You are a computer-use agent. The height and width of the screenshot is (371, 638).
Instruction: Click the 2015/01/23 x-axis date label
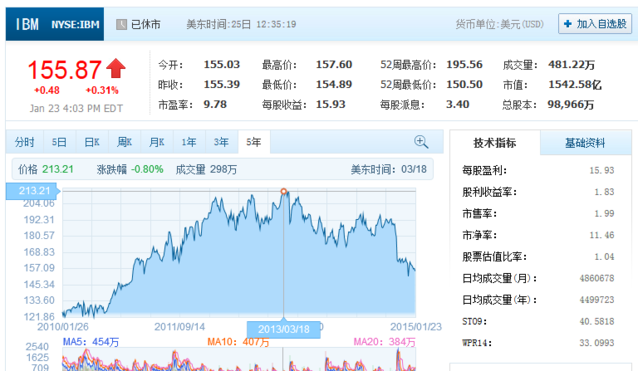click(x=416, y=327)
